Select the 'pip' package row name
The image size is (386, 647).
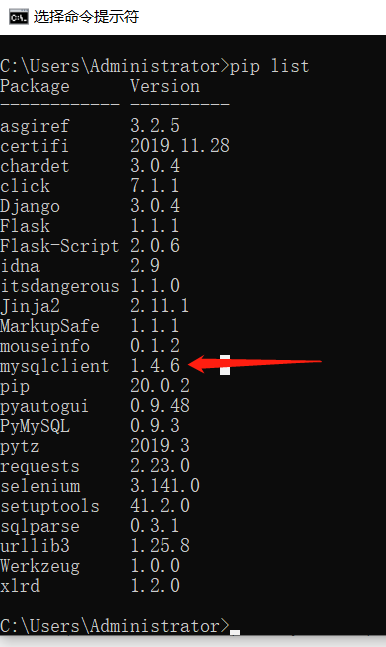(x=15, y=387)
